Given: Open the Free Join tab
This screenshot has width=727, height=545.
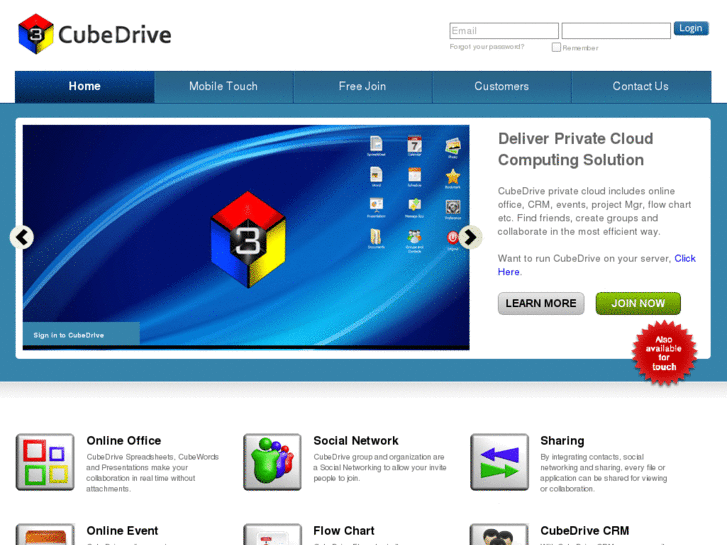Looking at the screenshot, I should pos(363,86).
